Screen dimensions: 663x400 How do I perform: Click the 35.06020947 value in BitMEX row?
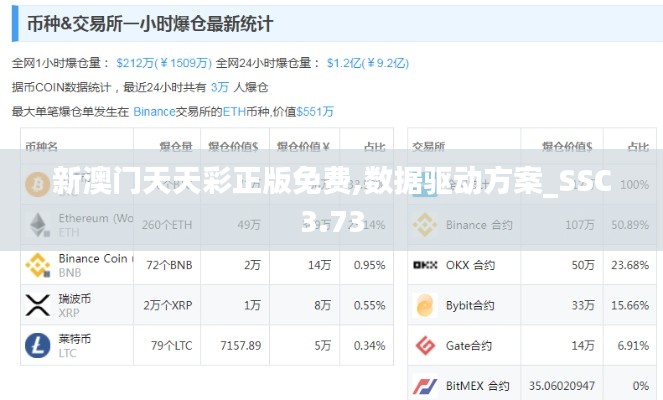[562, 386]
